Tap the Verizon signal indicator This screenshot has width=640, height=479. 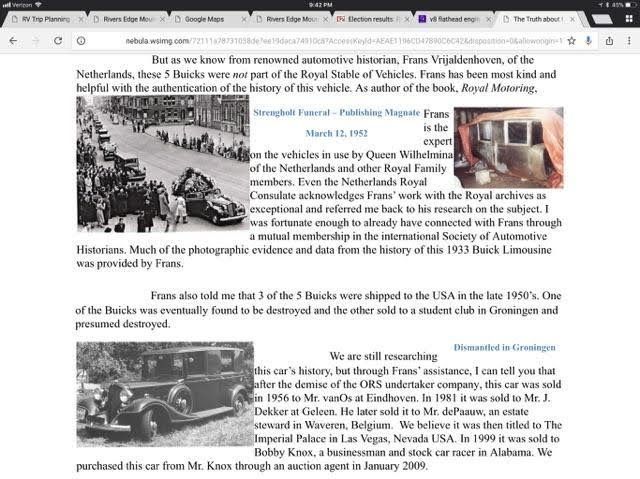pyautogui.click(x=17, y=5)
